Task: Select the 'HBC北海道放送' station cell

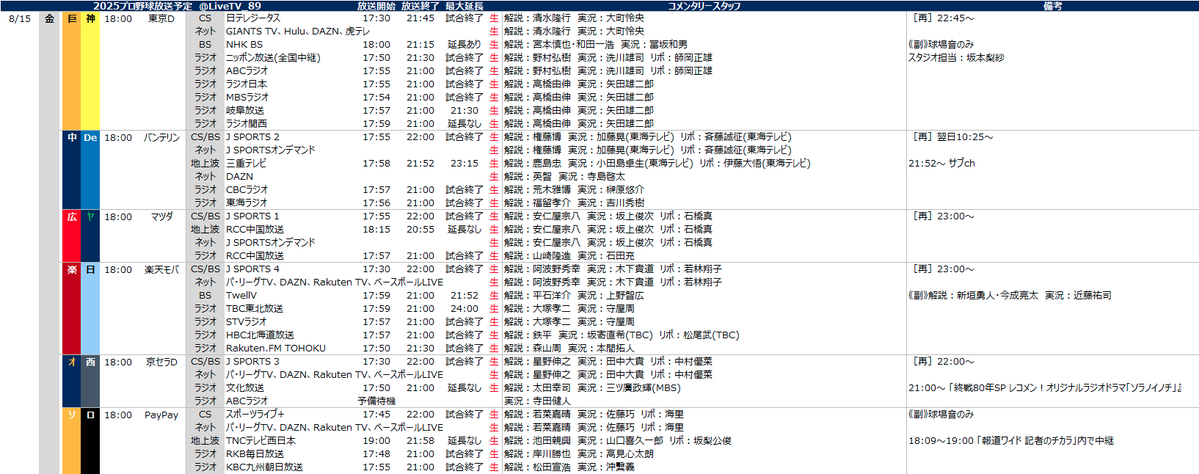Action: pos(259,335)
